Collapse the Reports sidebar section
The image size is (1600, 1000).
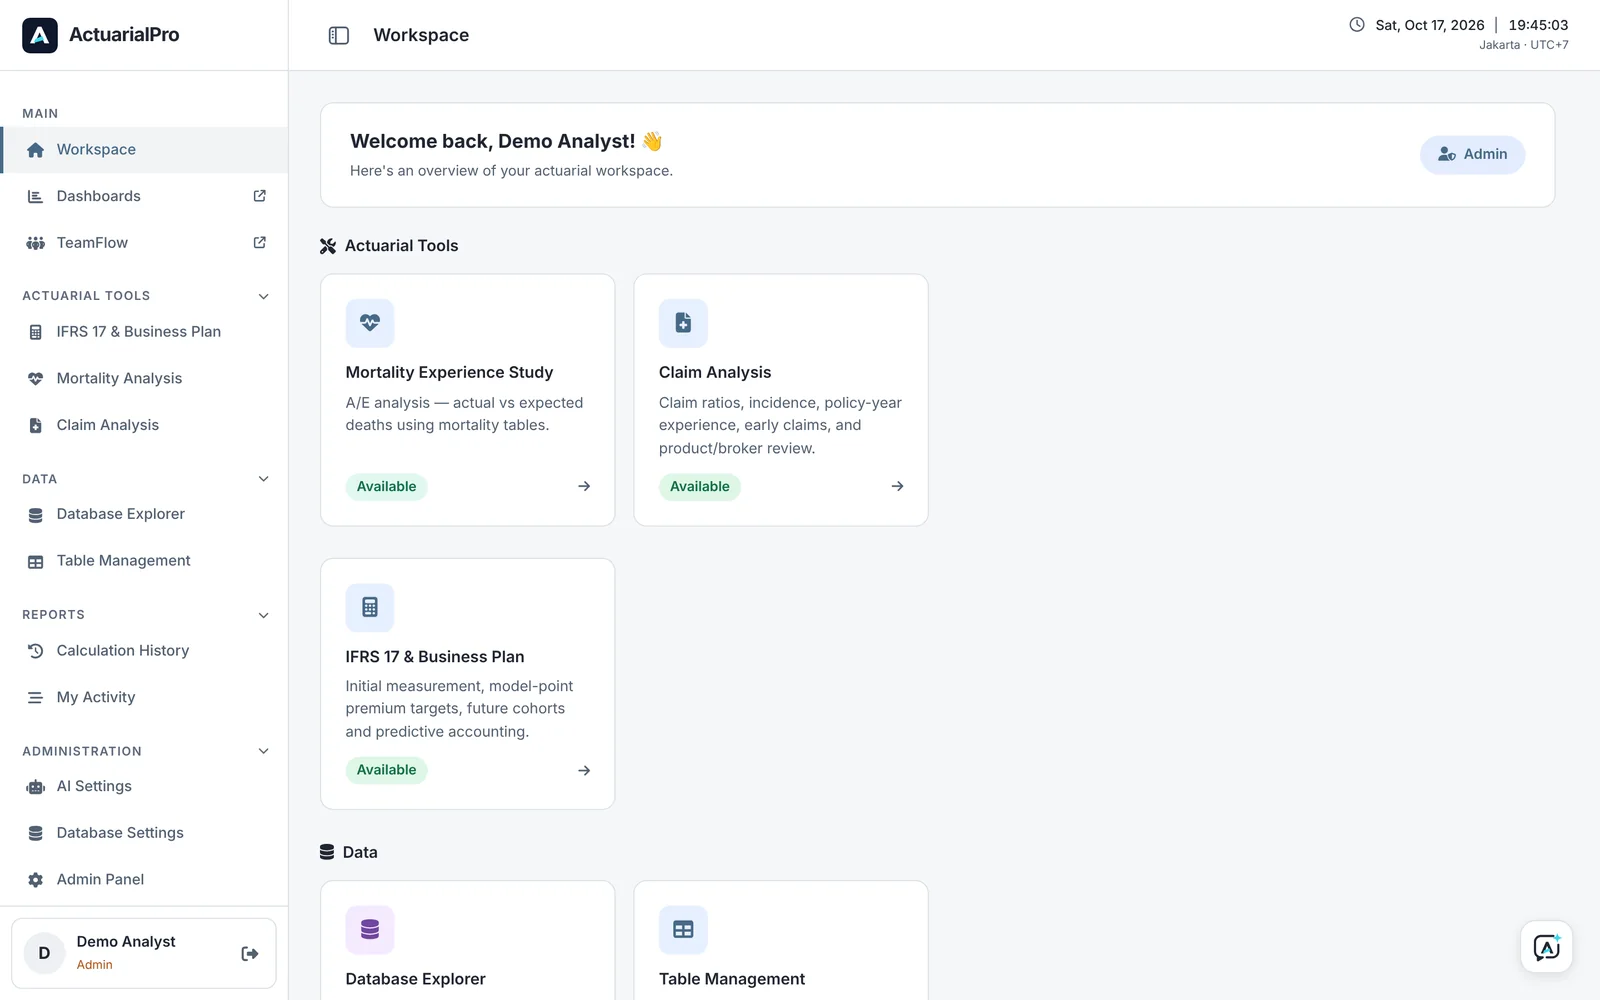264,615
